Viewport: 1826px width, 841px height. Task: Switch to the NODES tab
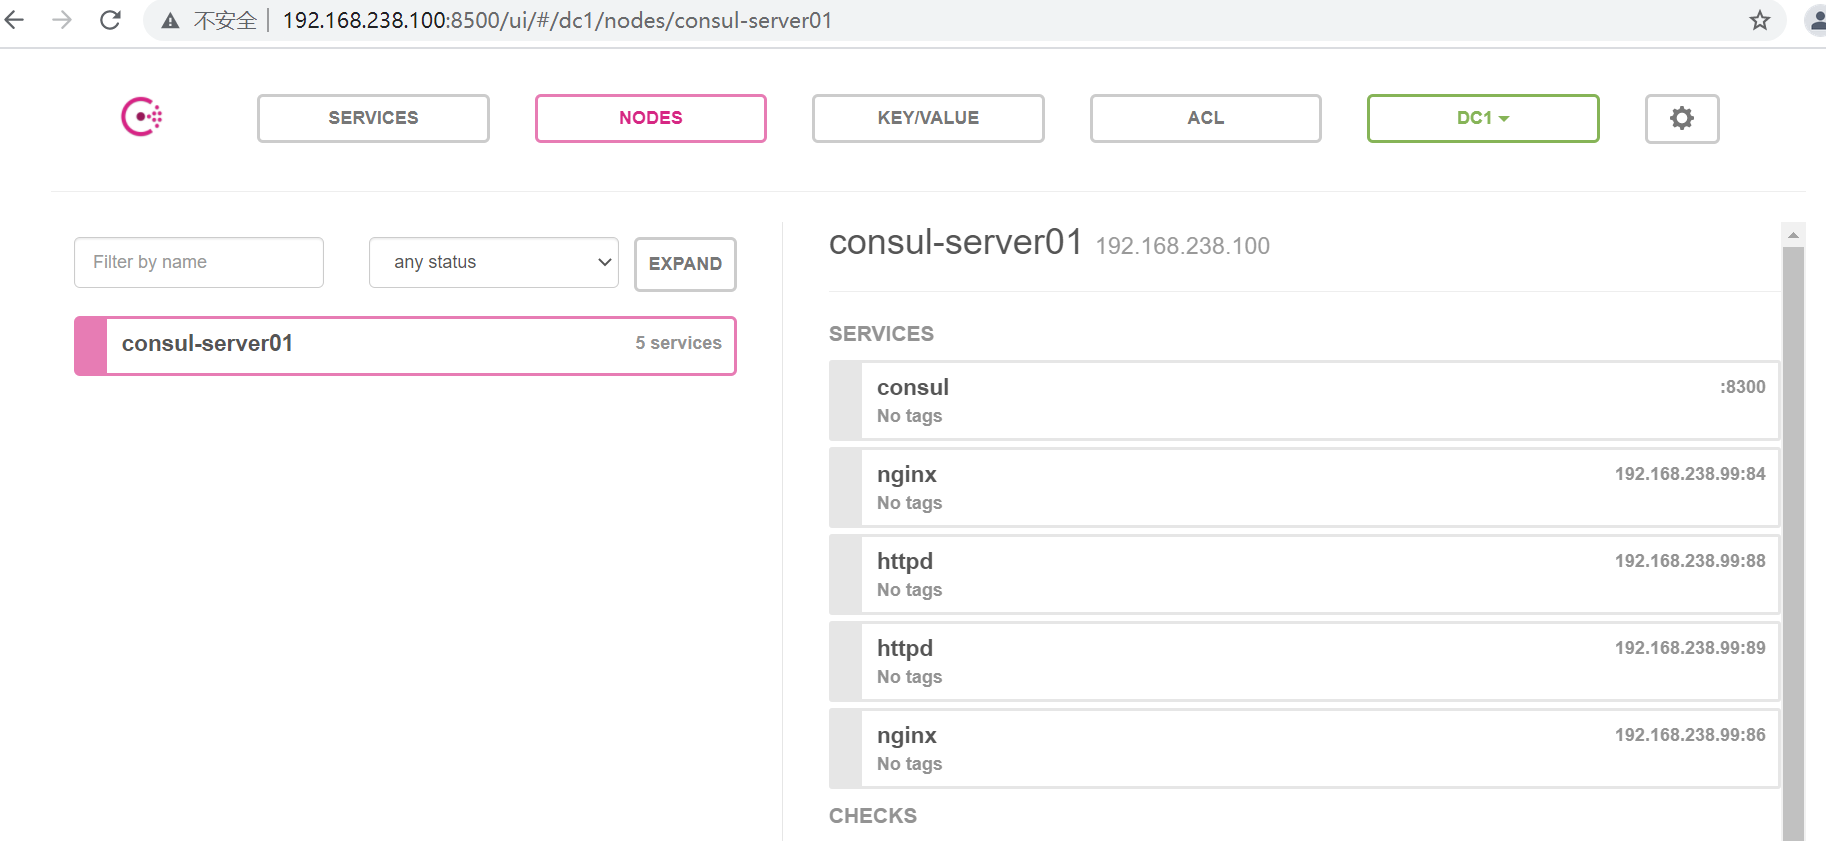tap(651, 118)
